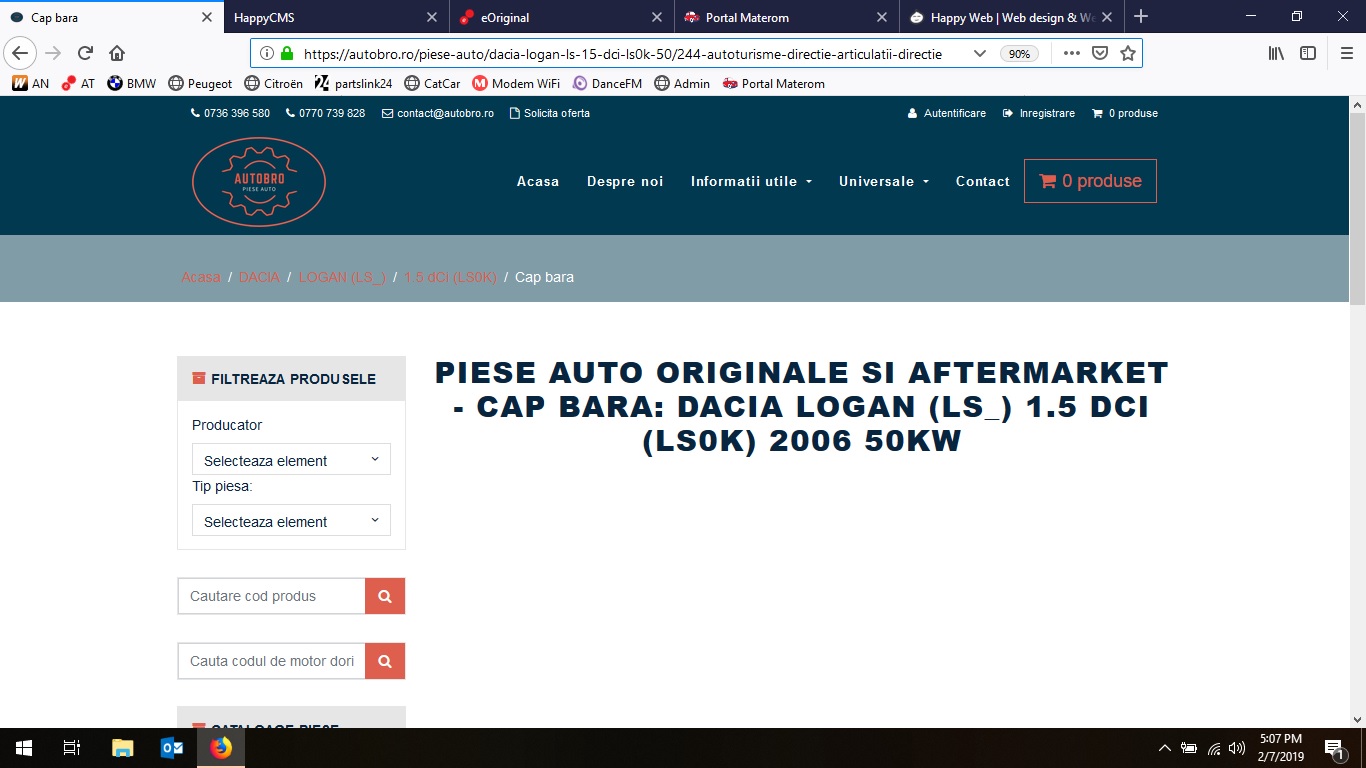Open the Producator dropdown
Image resolution: width=1366 pixels, height=768 pixels.
(x=291, y=460)
